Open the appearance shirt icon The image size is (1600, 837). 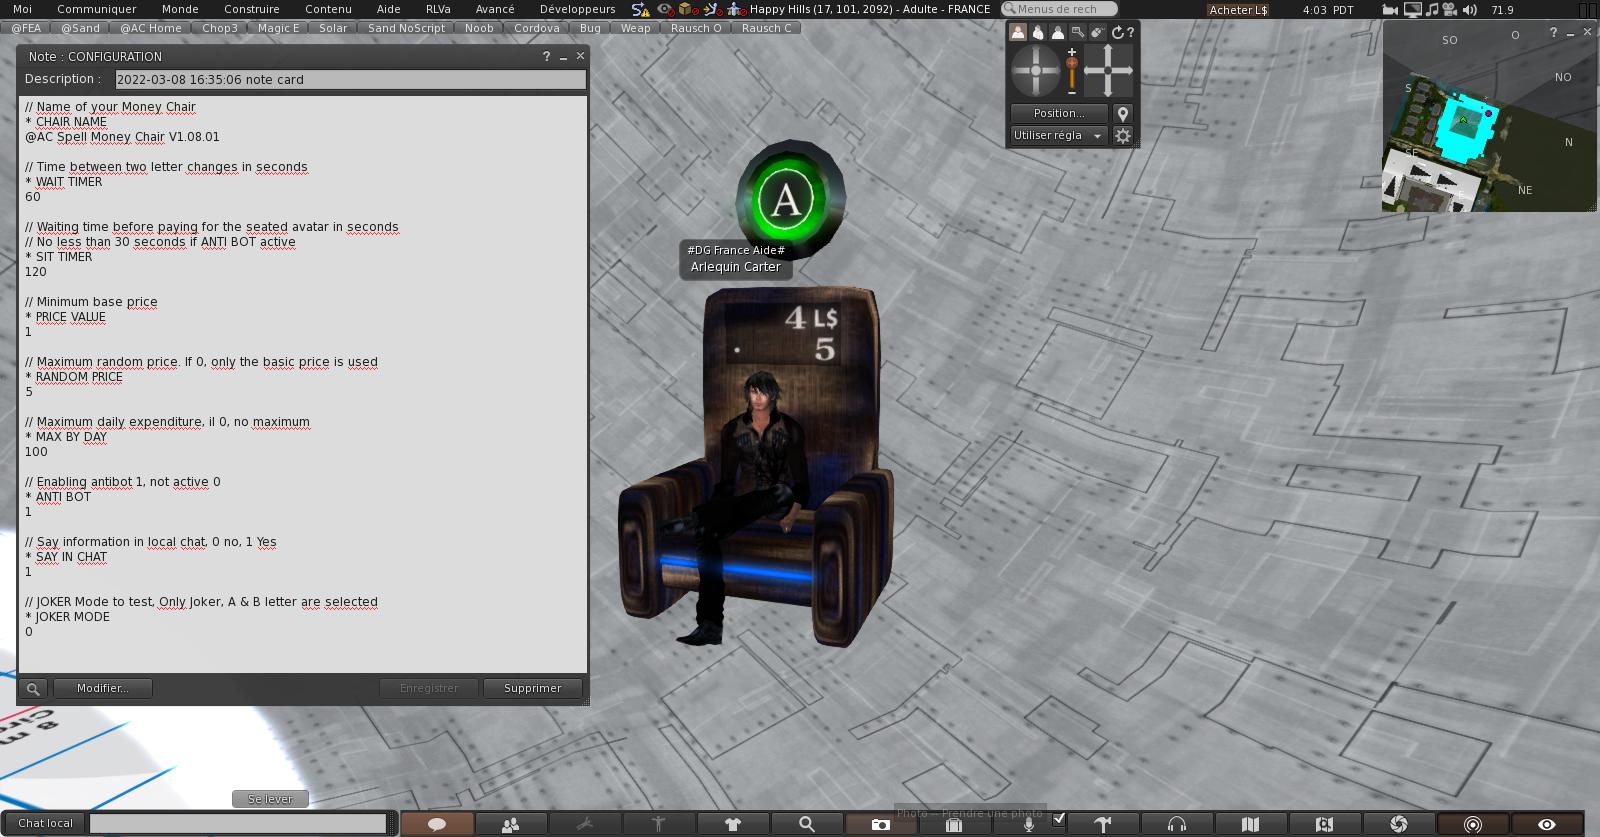[733, 824]
